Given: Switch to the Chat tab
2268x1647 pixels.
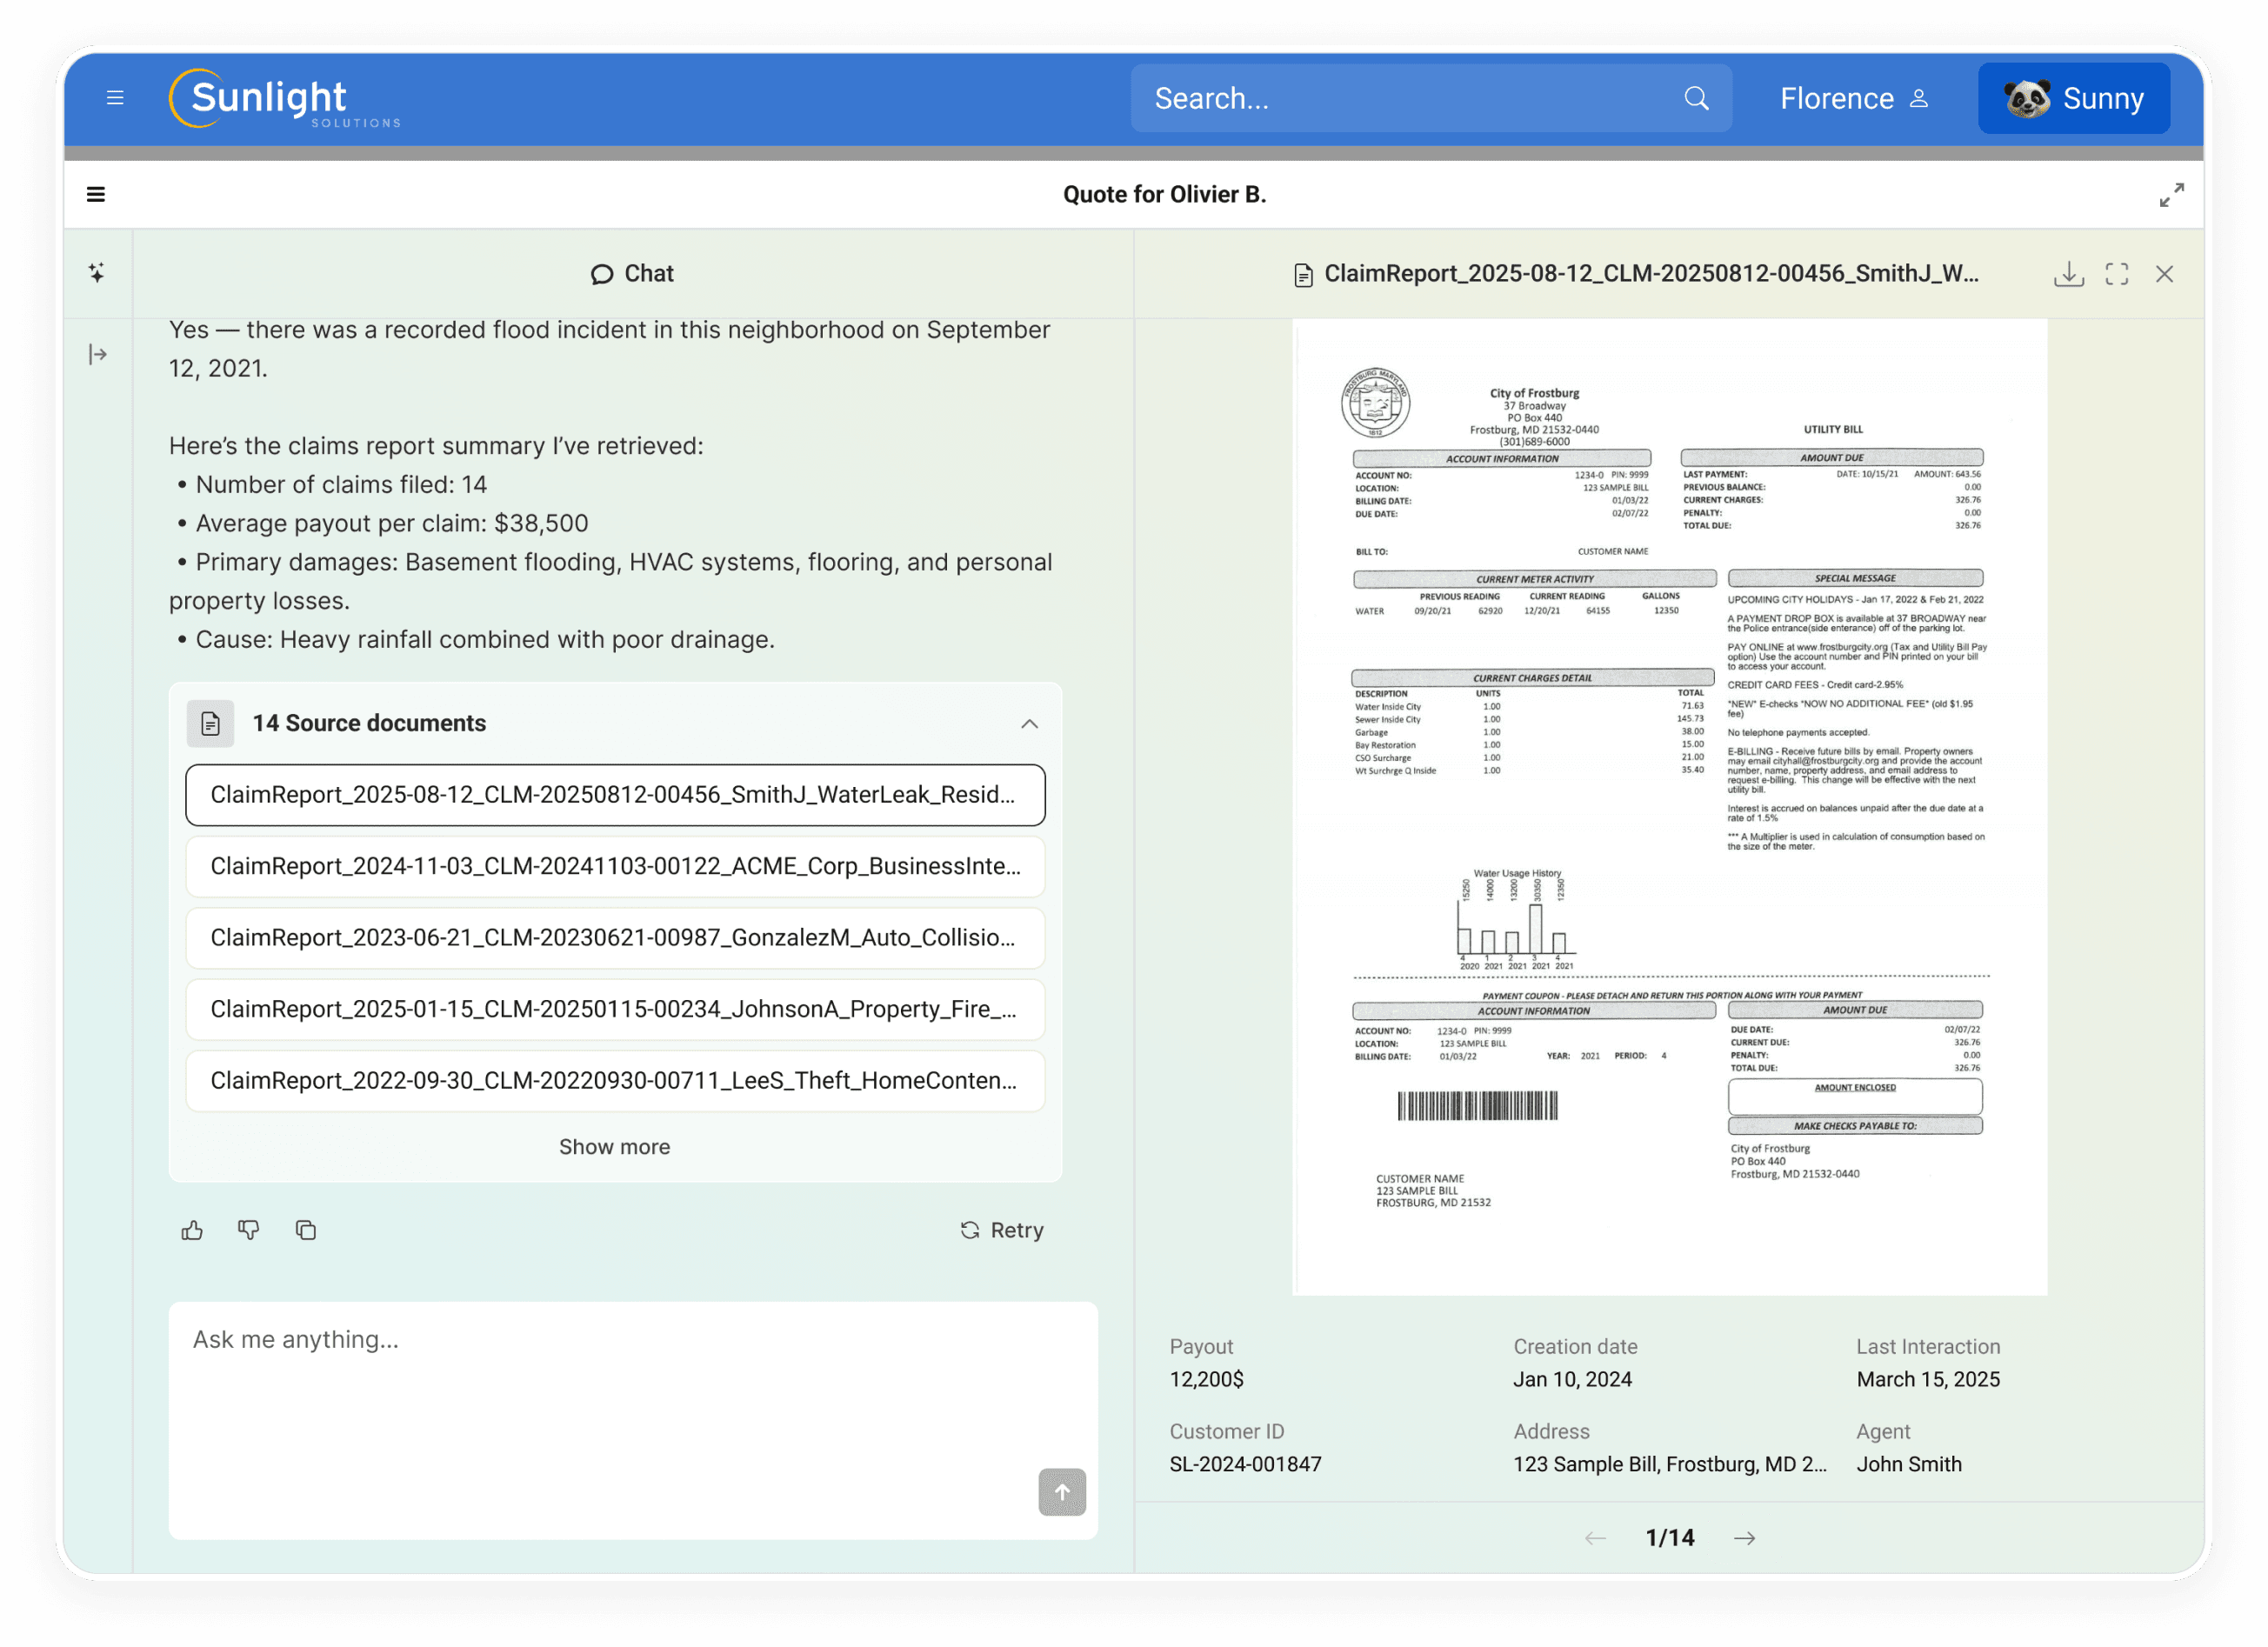Looking at the screenshot, I should [632, 274].
